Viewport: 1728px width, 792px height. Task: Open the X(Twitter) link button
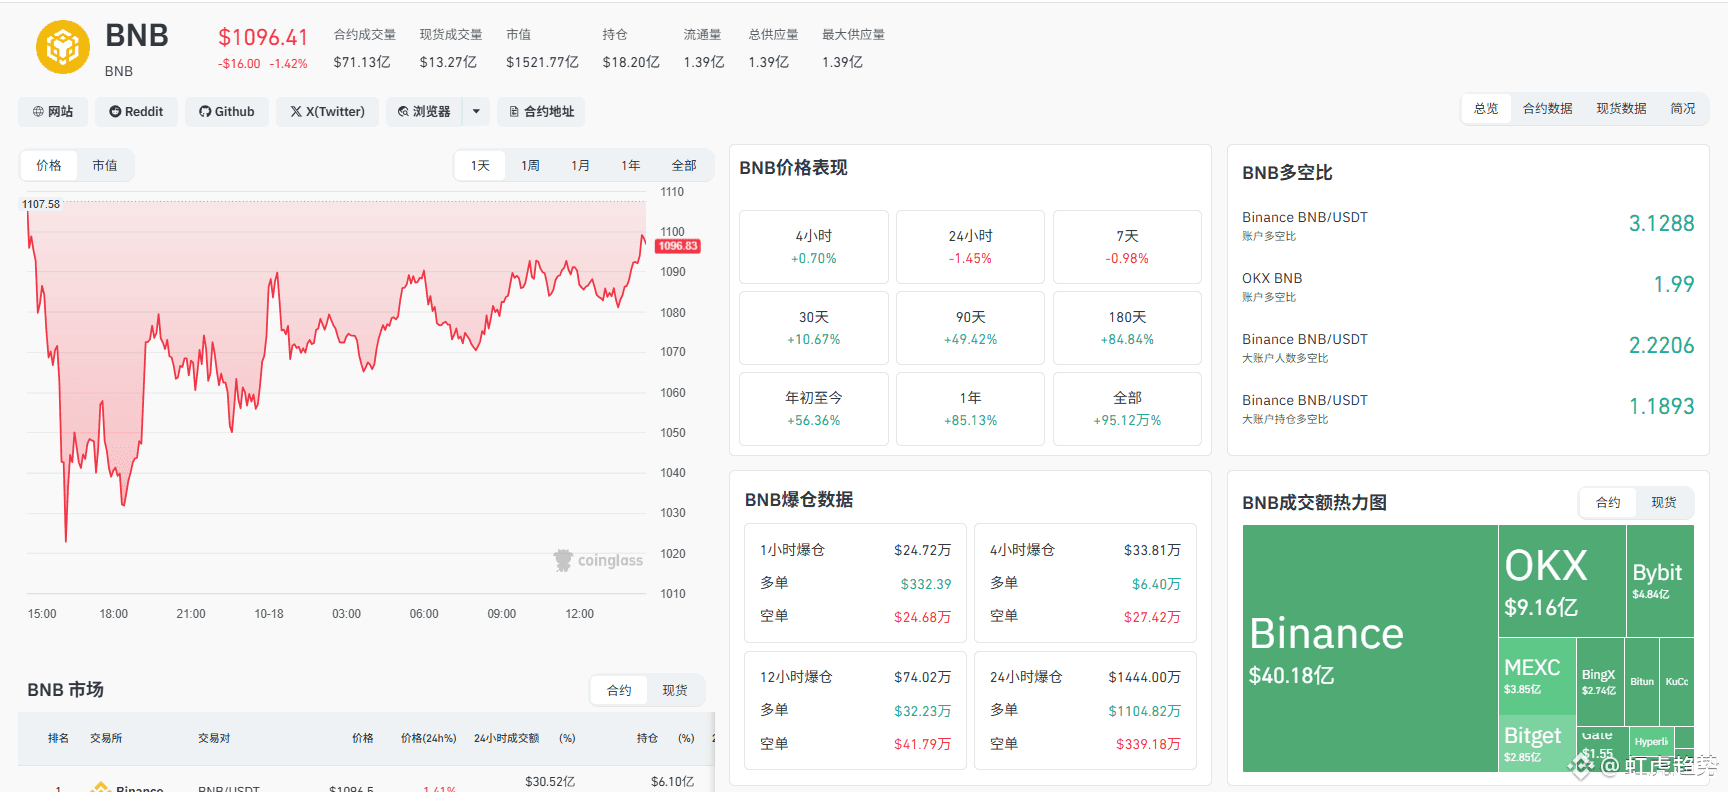point(328,112)
